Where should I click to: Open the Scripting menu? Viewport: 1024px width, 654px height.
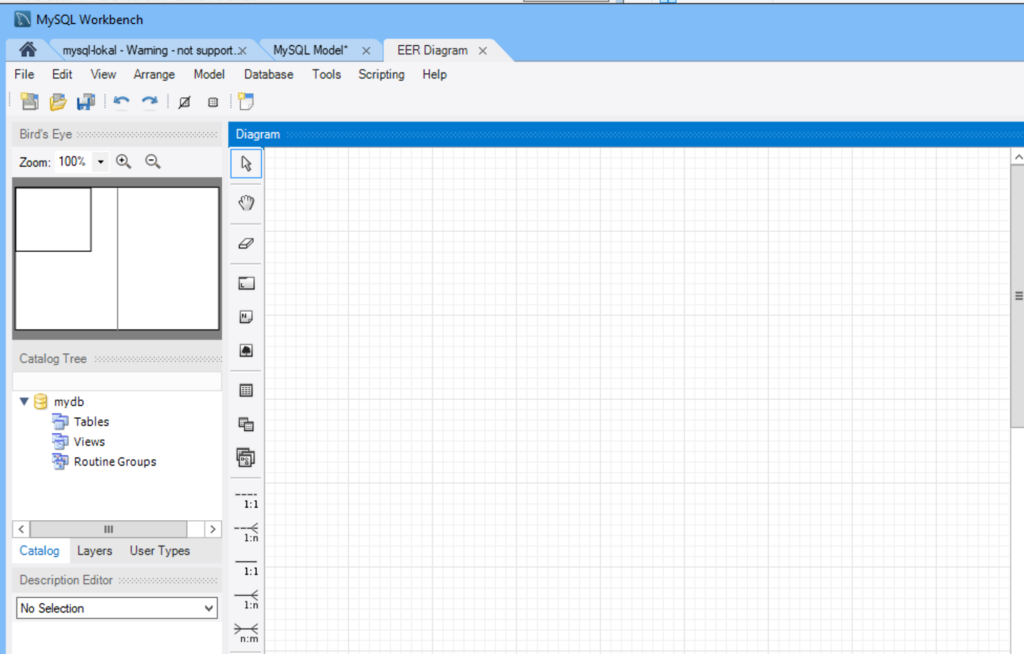[381, 74]
